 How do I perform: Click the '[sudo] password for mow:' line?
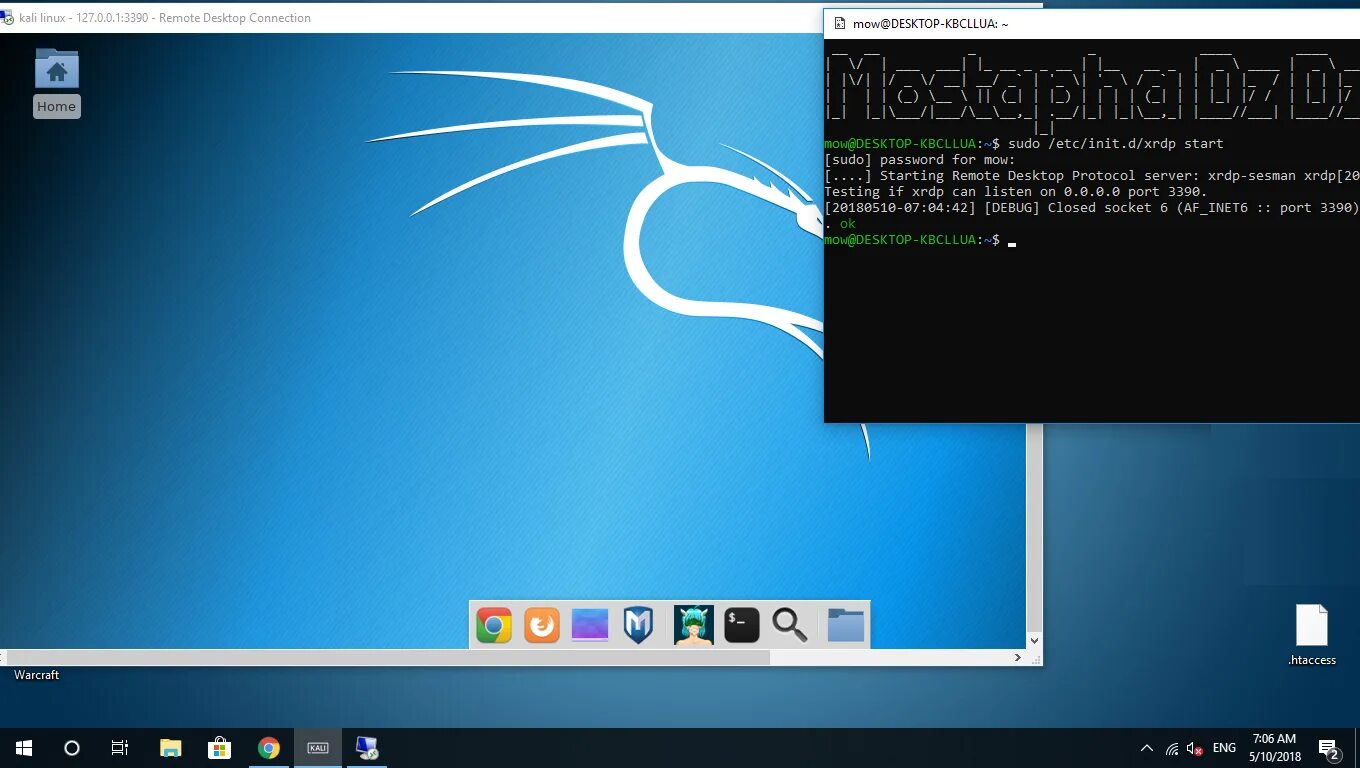click(x=919, y=160)
